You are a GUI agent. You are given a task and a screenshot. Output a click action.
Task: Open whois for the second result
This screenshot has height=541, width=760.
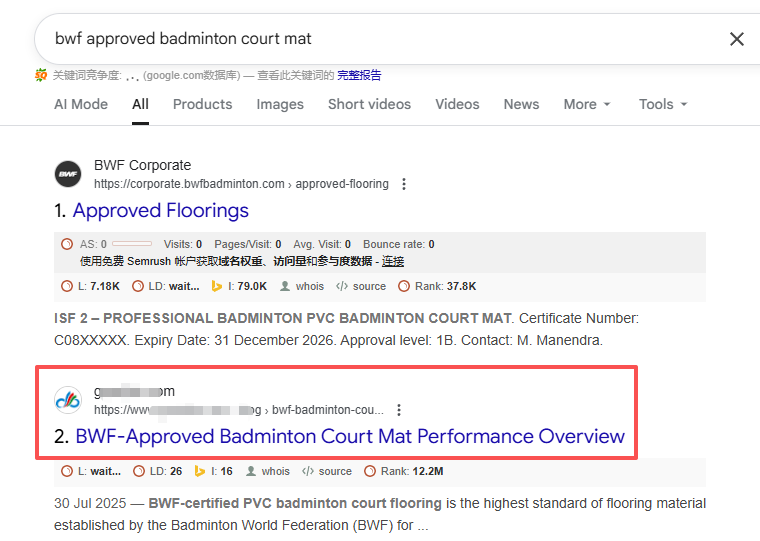[x=268, y=471]
